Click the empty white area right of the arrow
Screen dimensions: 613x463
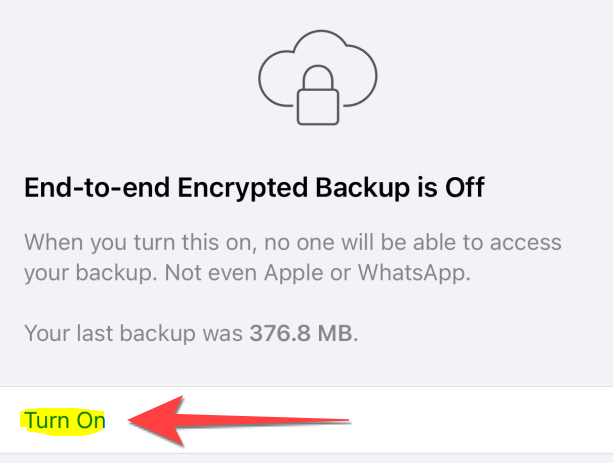481,420
